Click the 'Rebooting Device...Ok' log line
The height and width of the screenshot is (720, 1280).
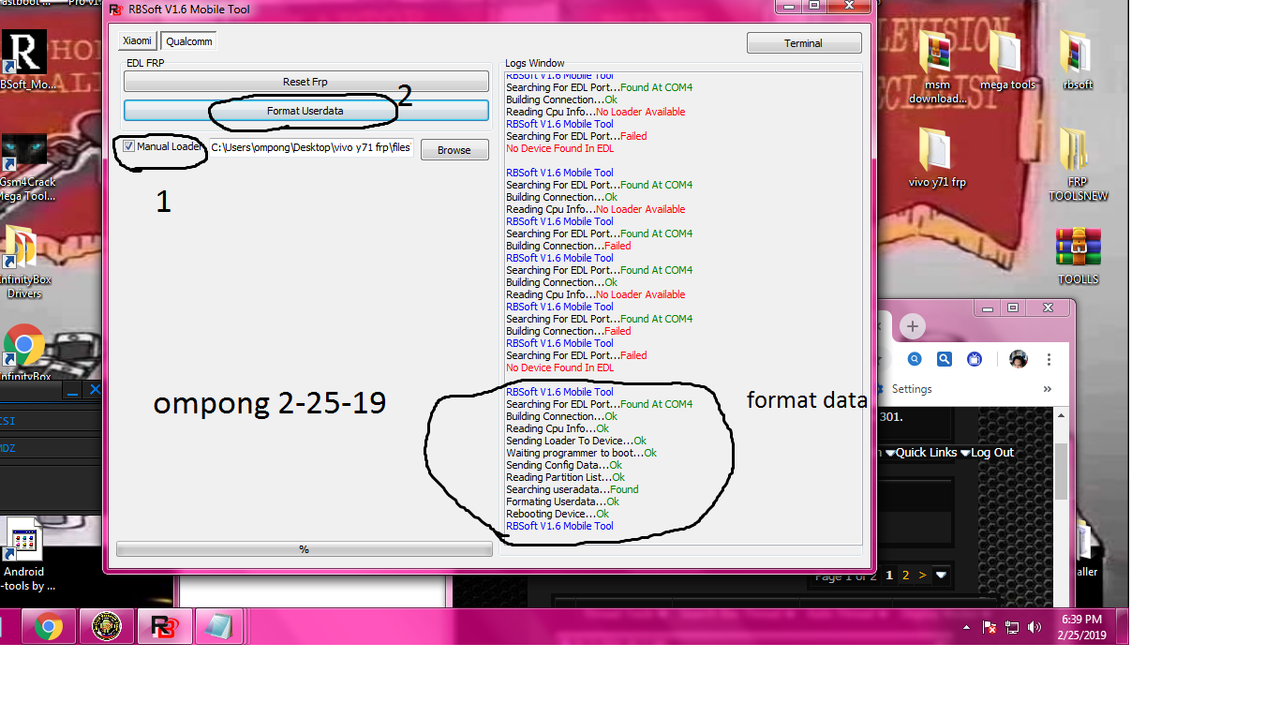coord(557,514)
